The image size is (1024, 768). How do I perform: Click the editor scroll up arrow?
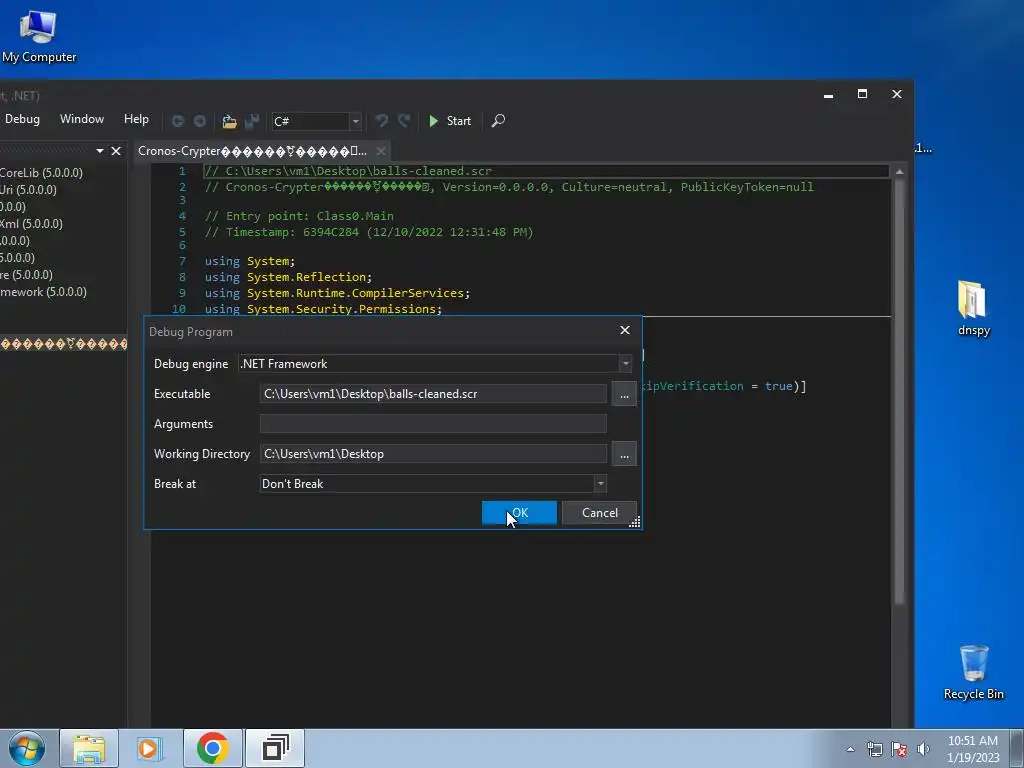[x=899, y=172]
